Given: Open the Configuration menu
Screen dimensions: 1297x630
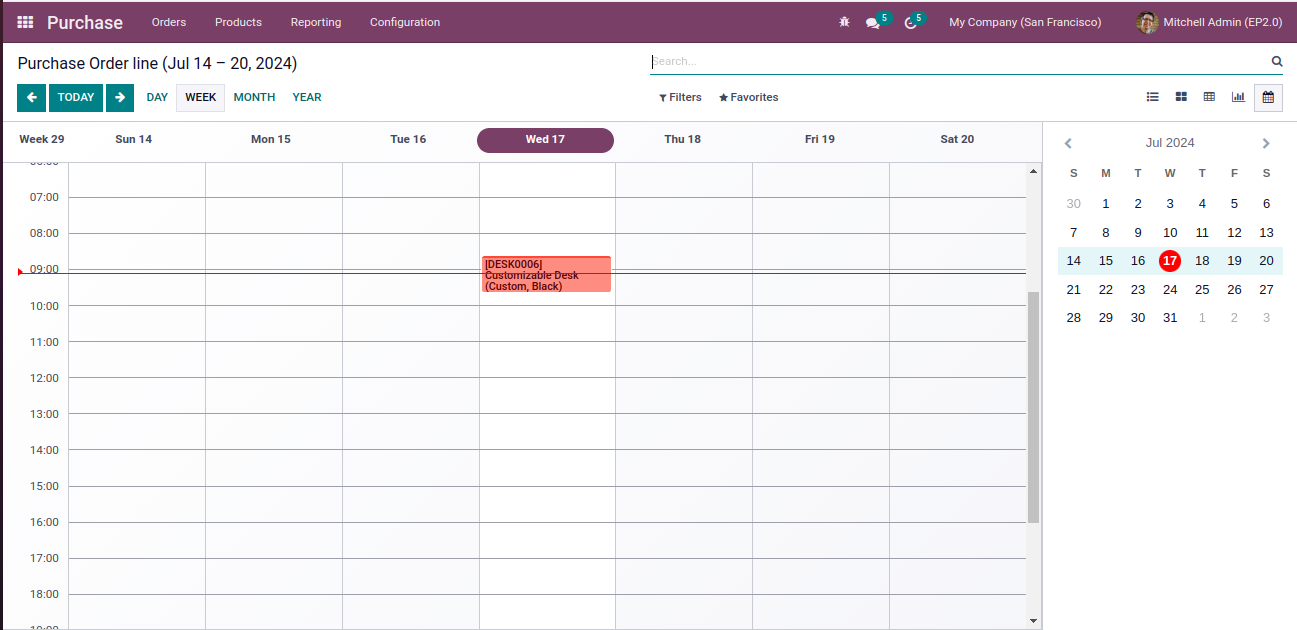Looking at the screenshot, I should [405, 22].
